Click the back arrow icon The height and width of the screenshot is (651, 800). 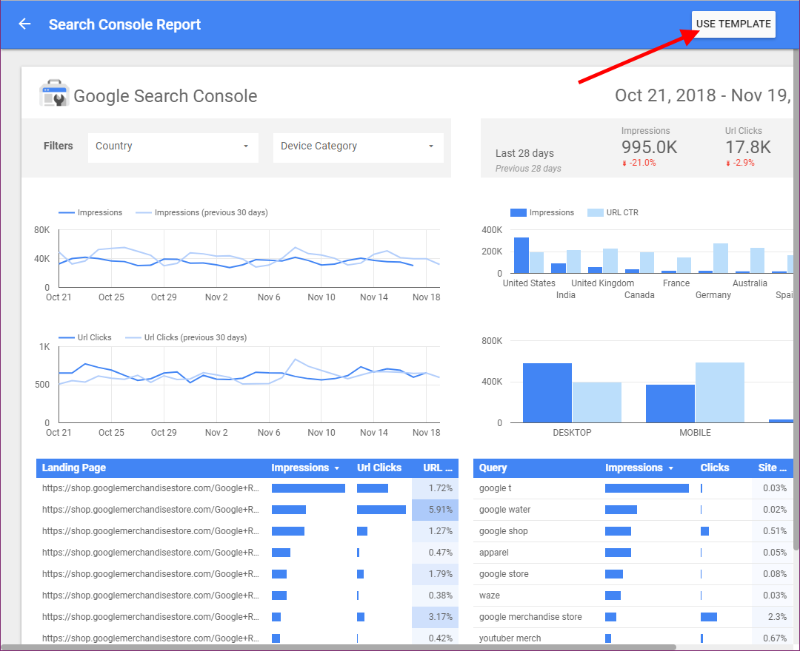tap(25, 24)
